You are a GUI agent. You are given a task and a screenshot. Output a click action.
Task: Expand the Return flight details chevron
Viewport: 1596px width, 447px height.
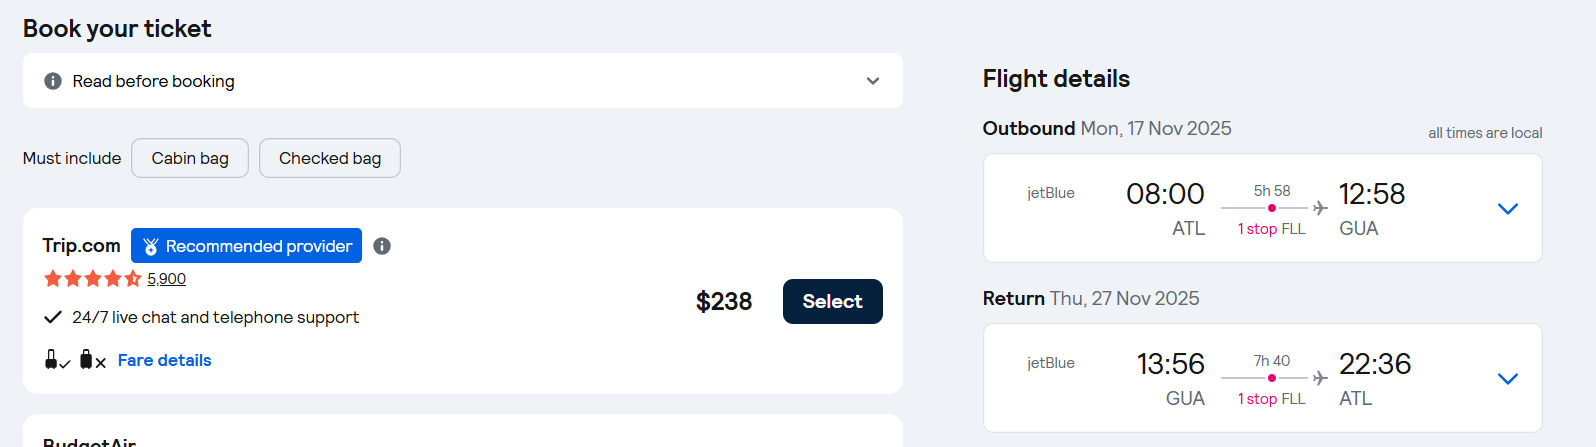click(x=1508, y=379)
